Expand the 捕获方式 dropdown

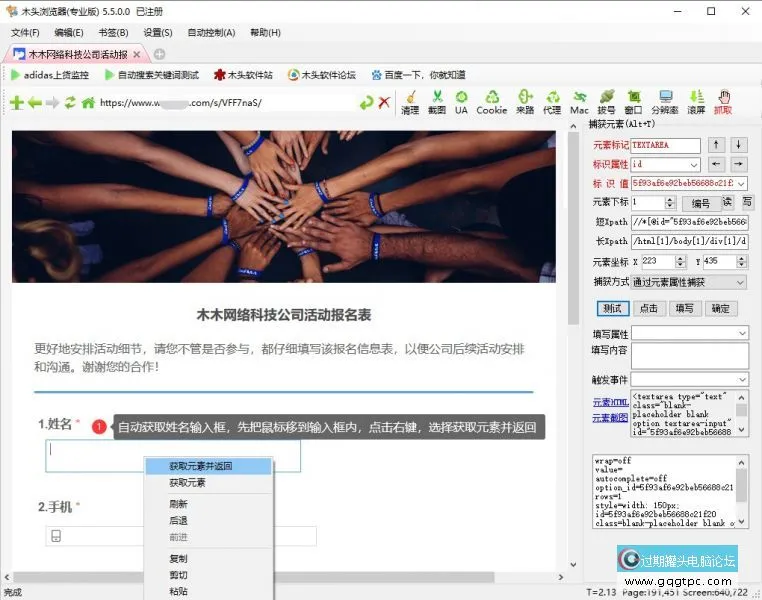(741, 282)
